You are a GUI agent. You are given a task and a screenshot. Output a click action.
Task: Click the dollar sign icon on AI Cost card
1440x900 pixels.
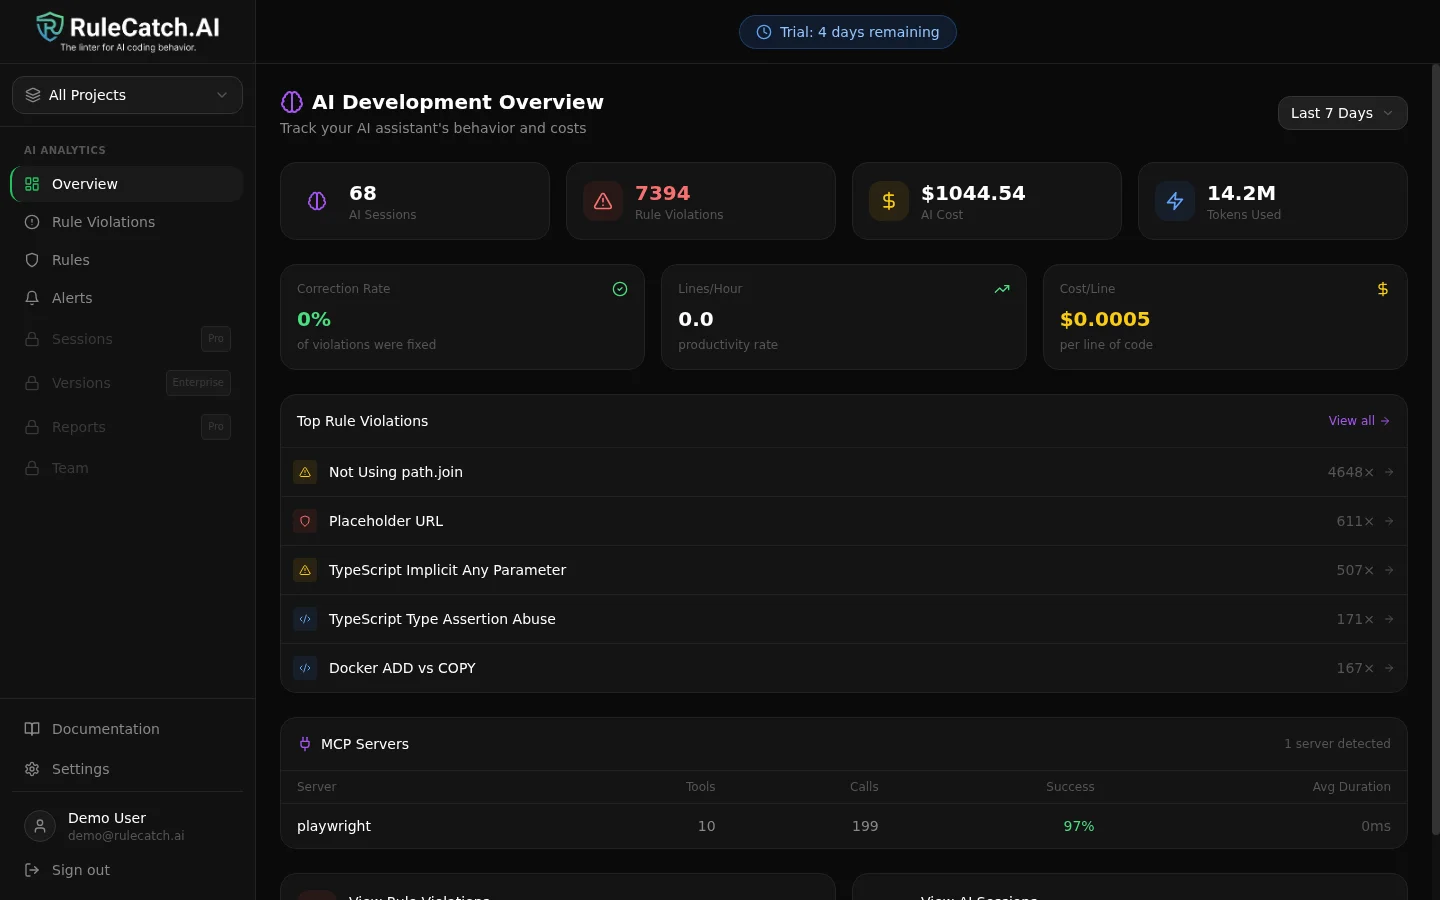[x=889, y=201]
